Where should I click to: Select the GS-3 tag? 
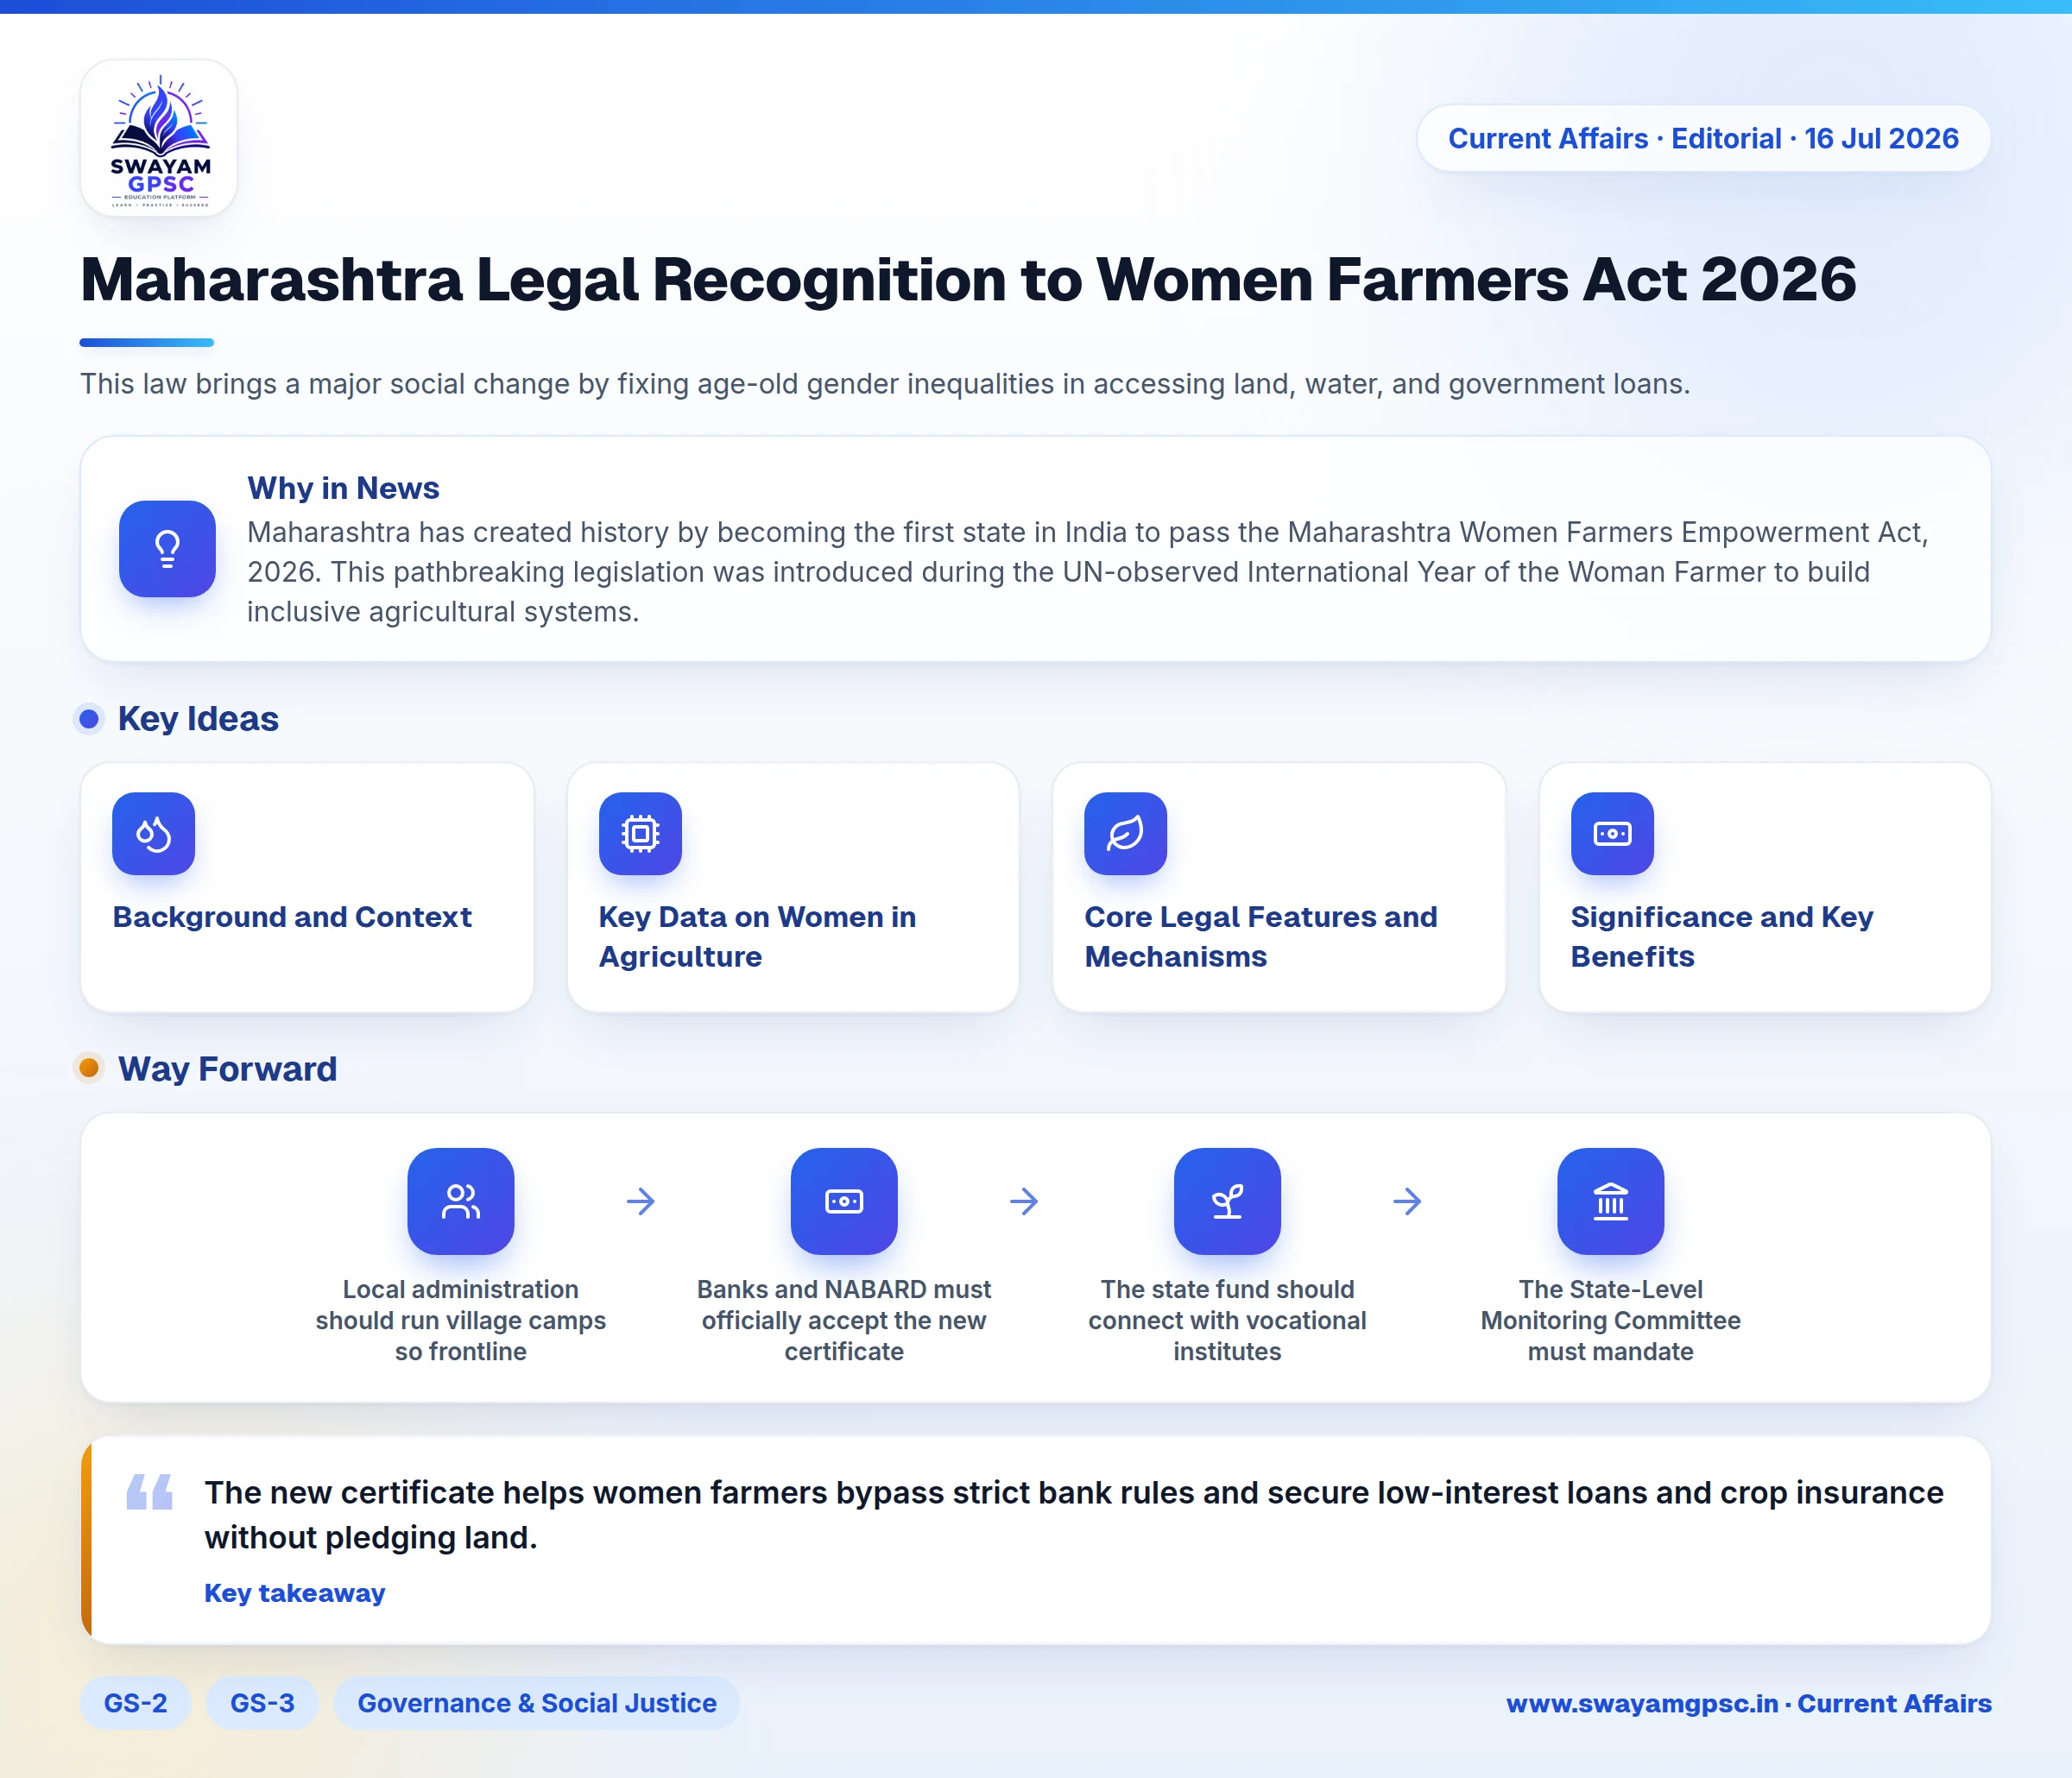[x=262, y=1703]
